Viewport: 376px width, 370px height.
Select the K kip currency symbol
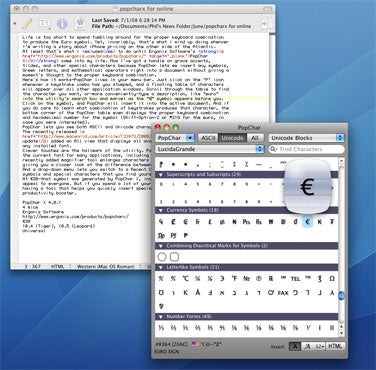320,221
